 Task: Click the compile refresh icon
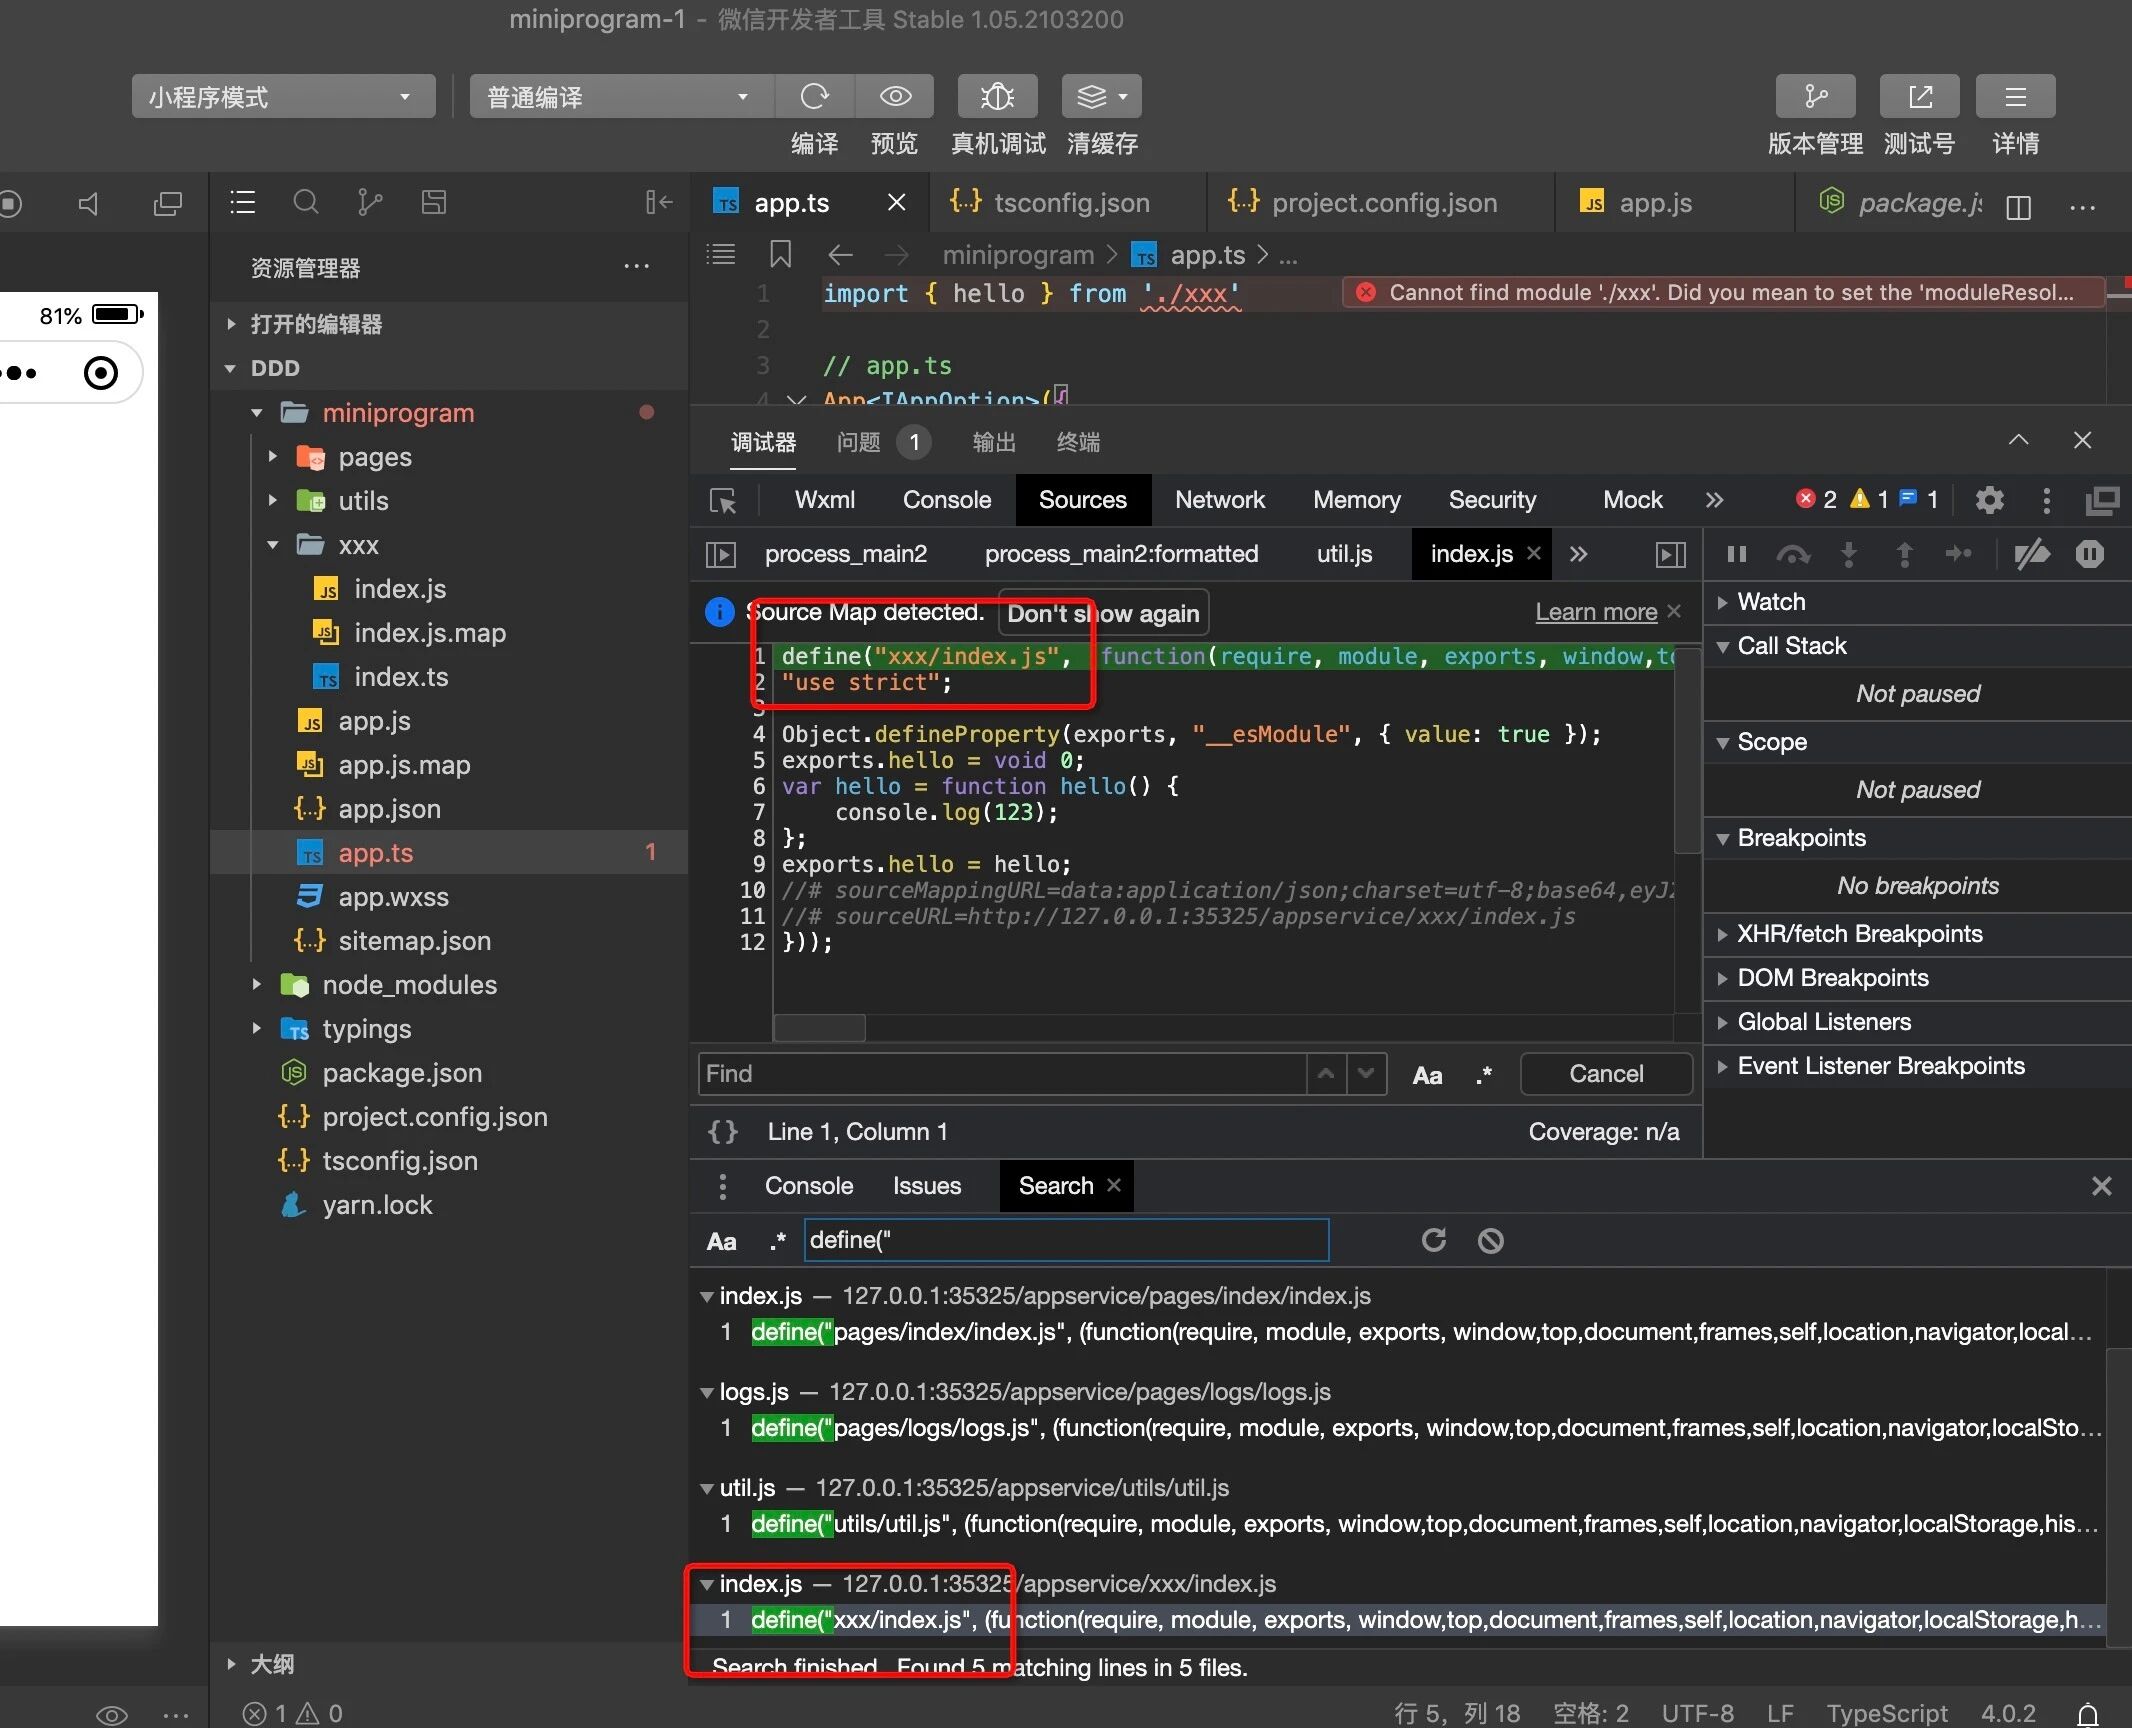click(x=814, y=96)
